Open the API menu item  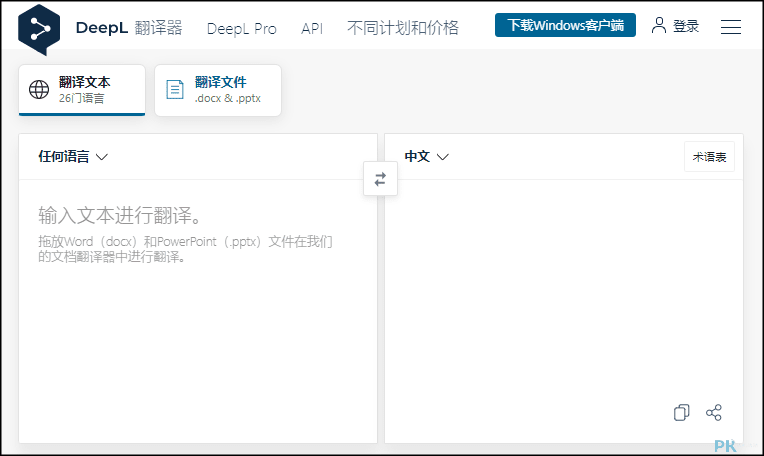click(x=312, y=28)
